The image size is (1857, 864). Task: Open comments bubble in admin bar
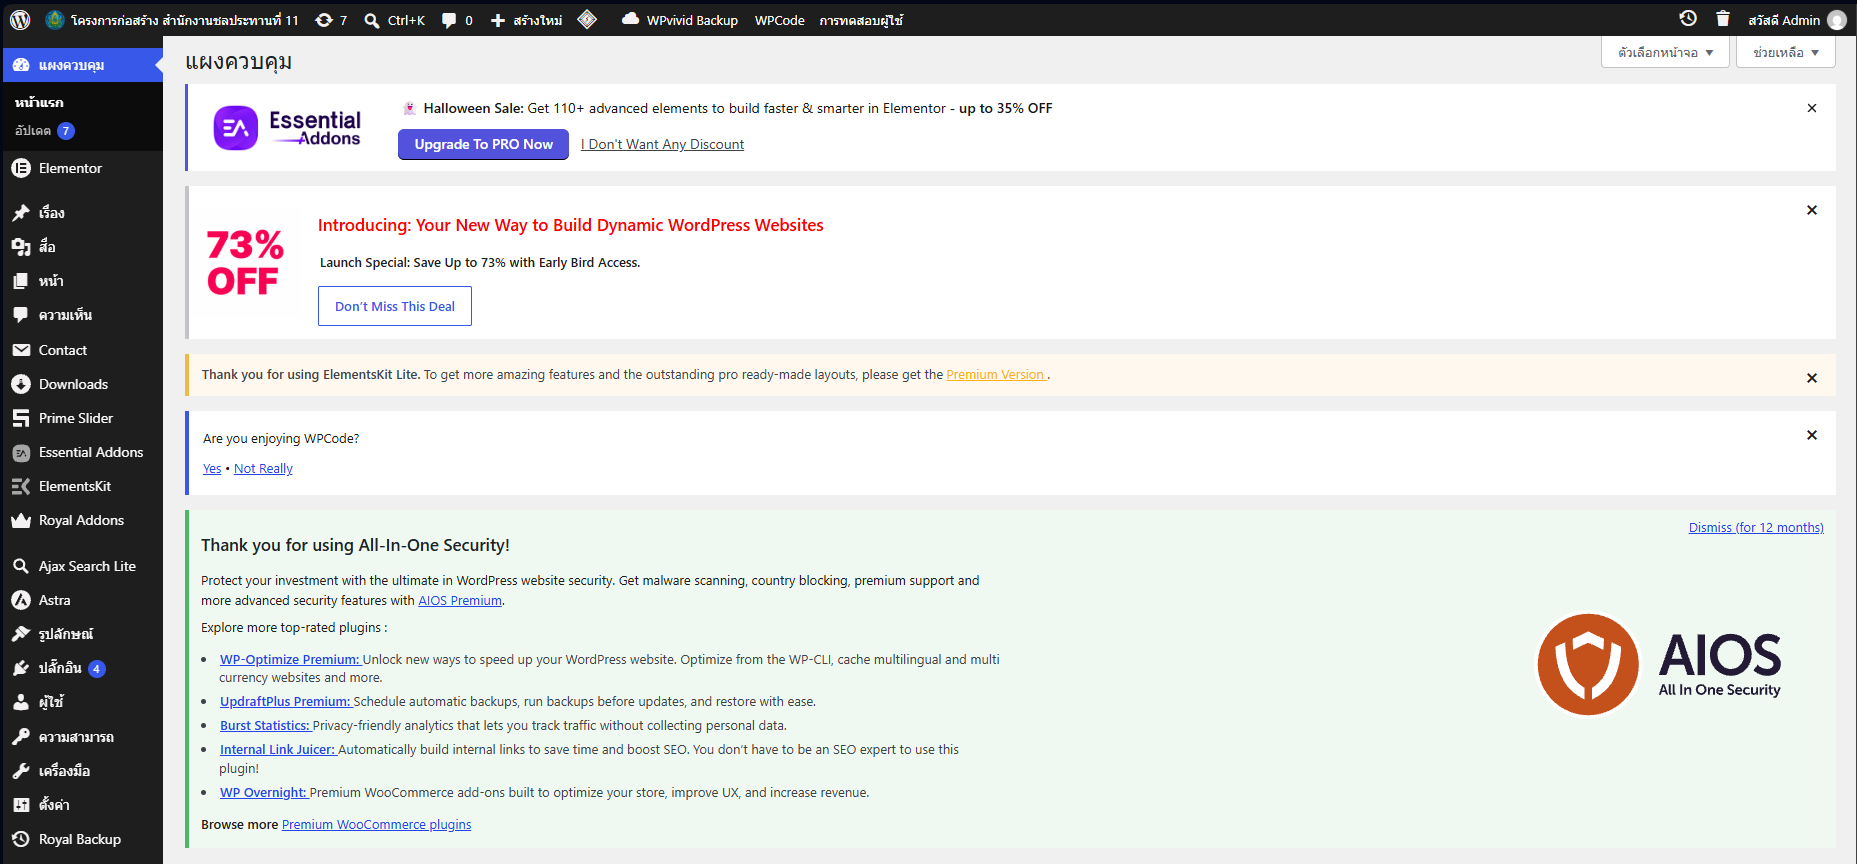pyautogui.click(x=457, y=20)
